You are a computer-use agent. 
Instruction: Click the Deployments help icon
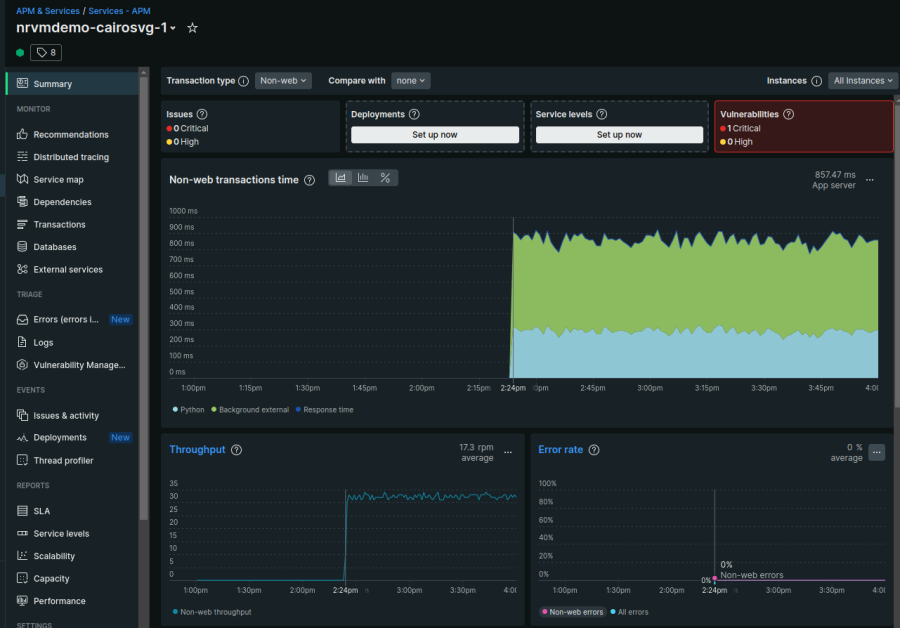tap(414, 114)
